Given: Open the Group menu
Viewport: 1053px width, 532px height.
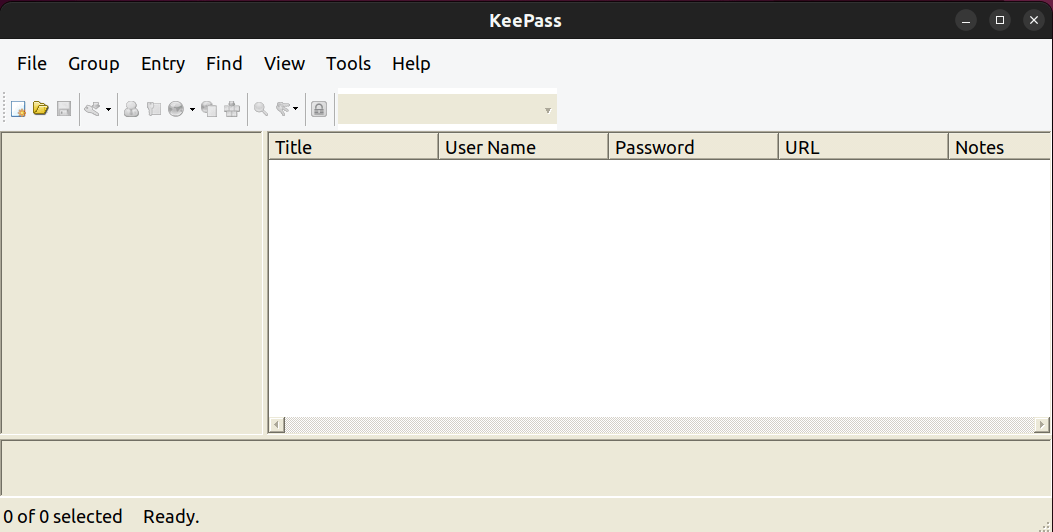Looking at the screenshot, I should pos(93,63).
